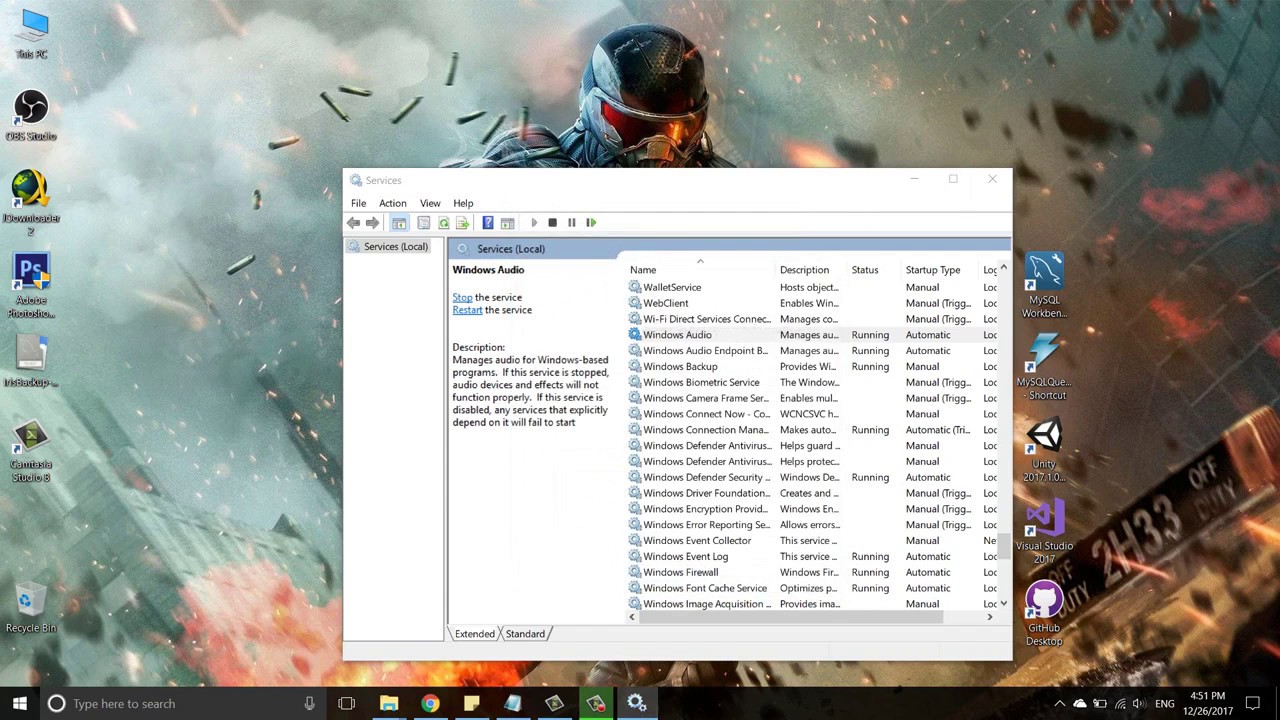
Task: Select Windows Camera Frame Server row
Action: pyautogui.click(x=812, y=398)
